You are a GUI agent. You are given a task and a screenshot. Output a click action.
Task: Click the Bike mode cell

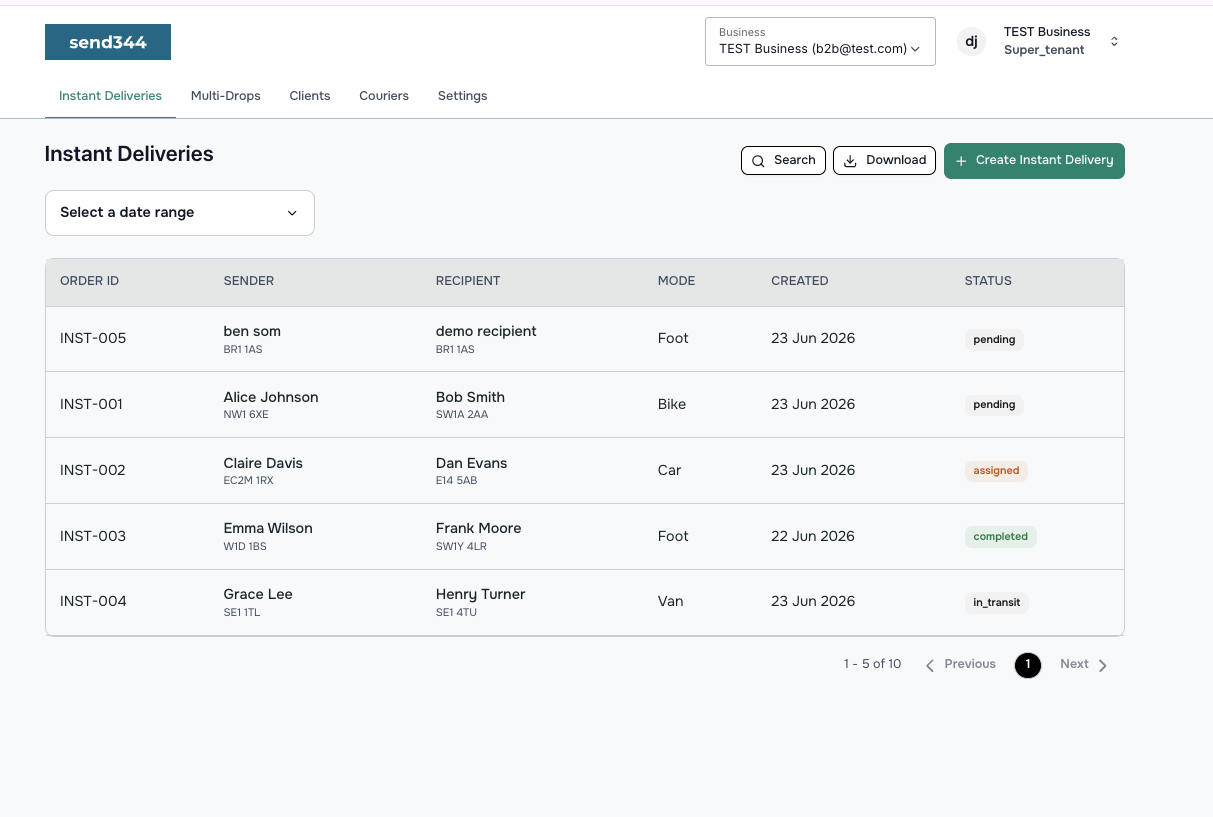pos(672,404)
